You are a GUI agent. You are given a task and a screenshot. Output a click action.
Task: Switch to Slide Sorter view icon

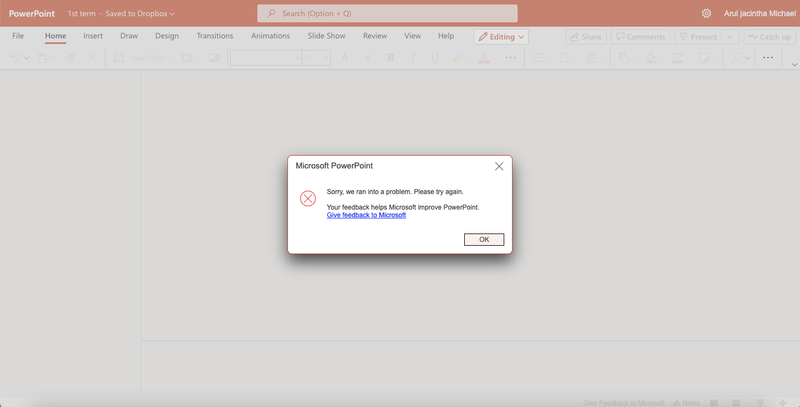coord(736,402)
